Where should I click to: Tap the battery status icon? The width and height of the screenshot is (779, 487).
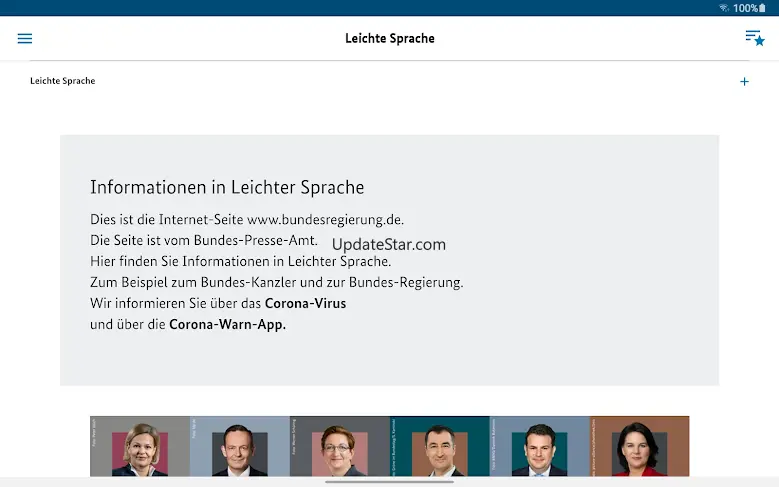[766, 8]
